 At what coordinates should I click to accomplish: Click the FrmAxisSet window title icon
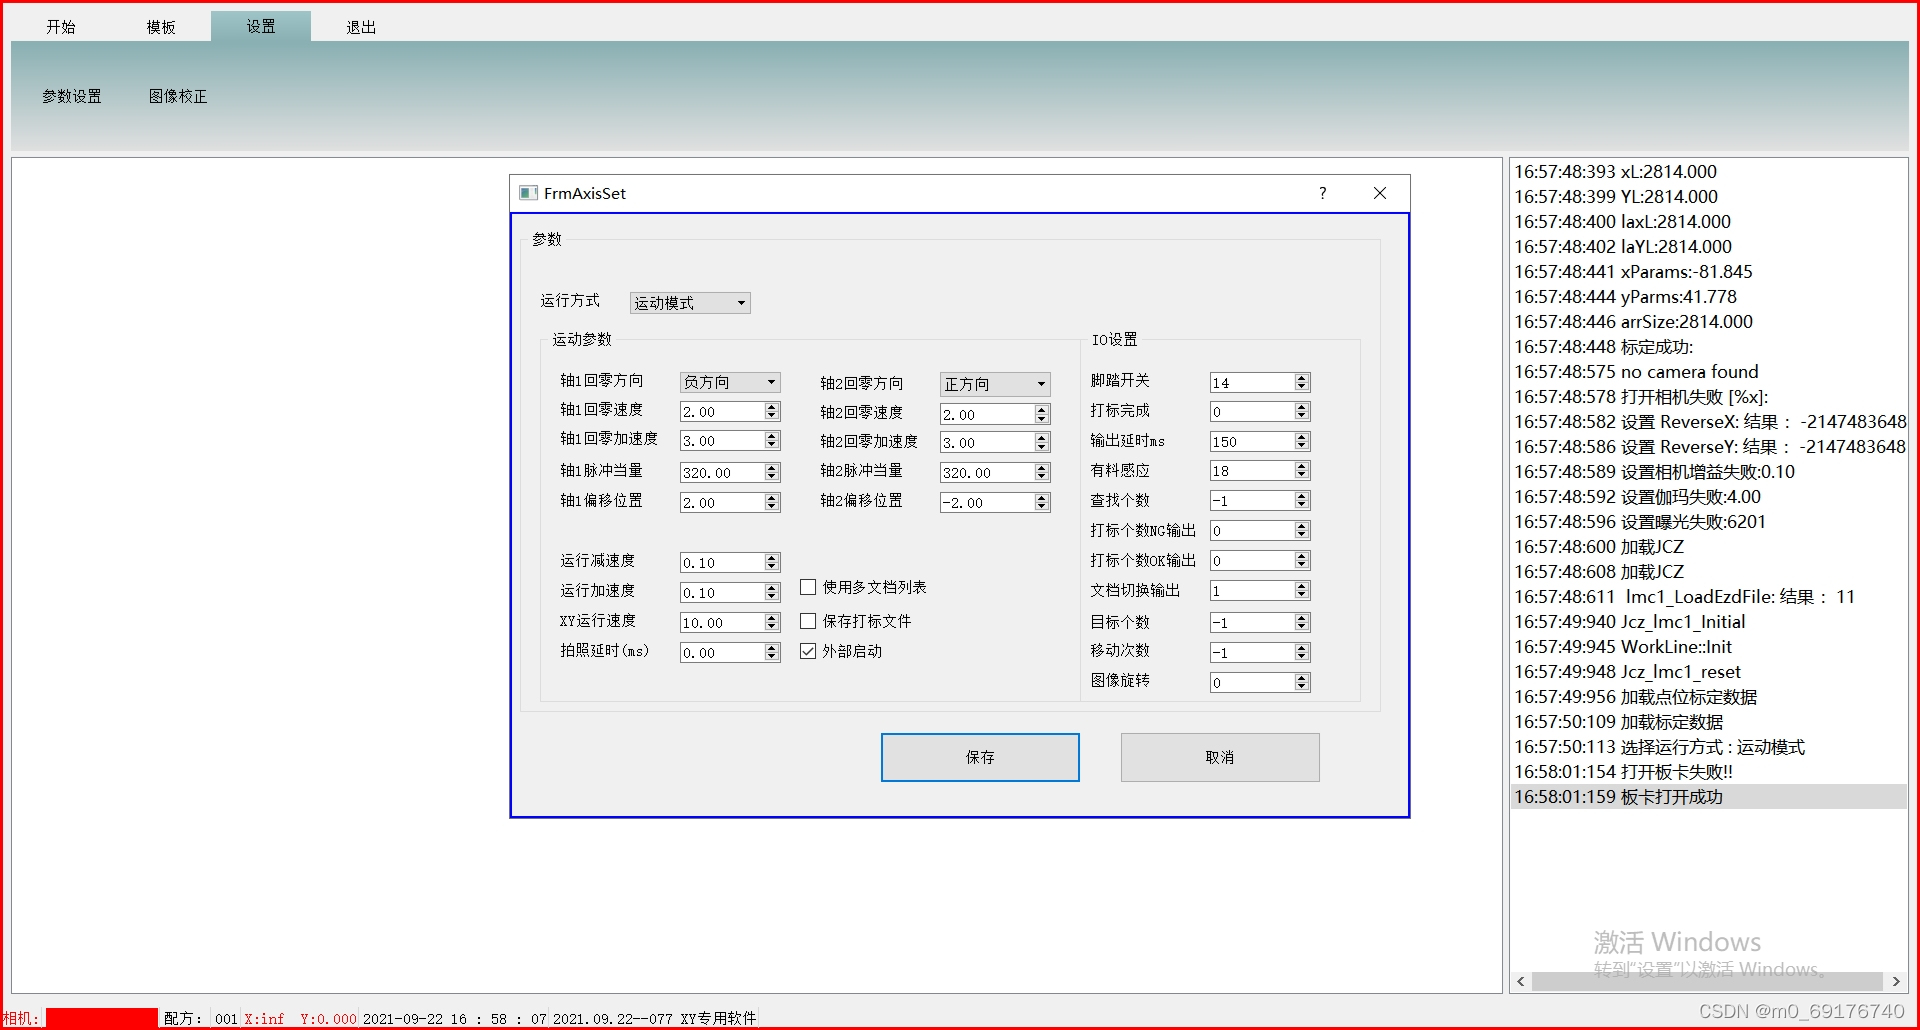(x=528, y=193)
